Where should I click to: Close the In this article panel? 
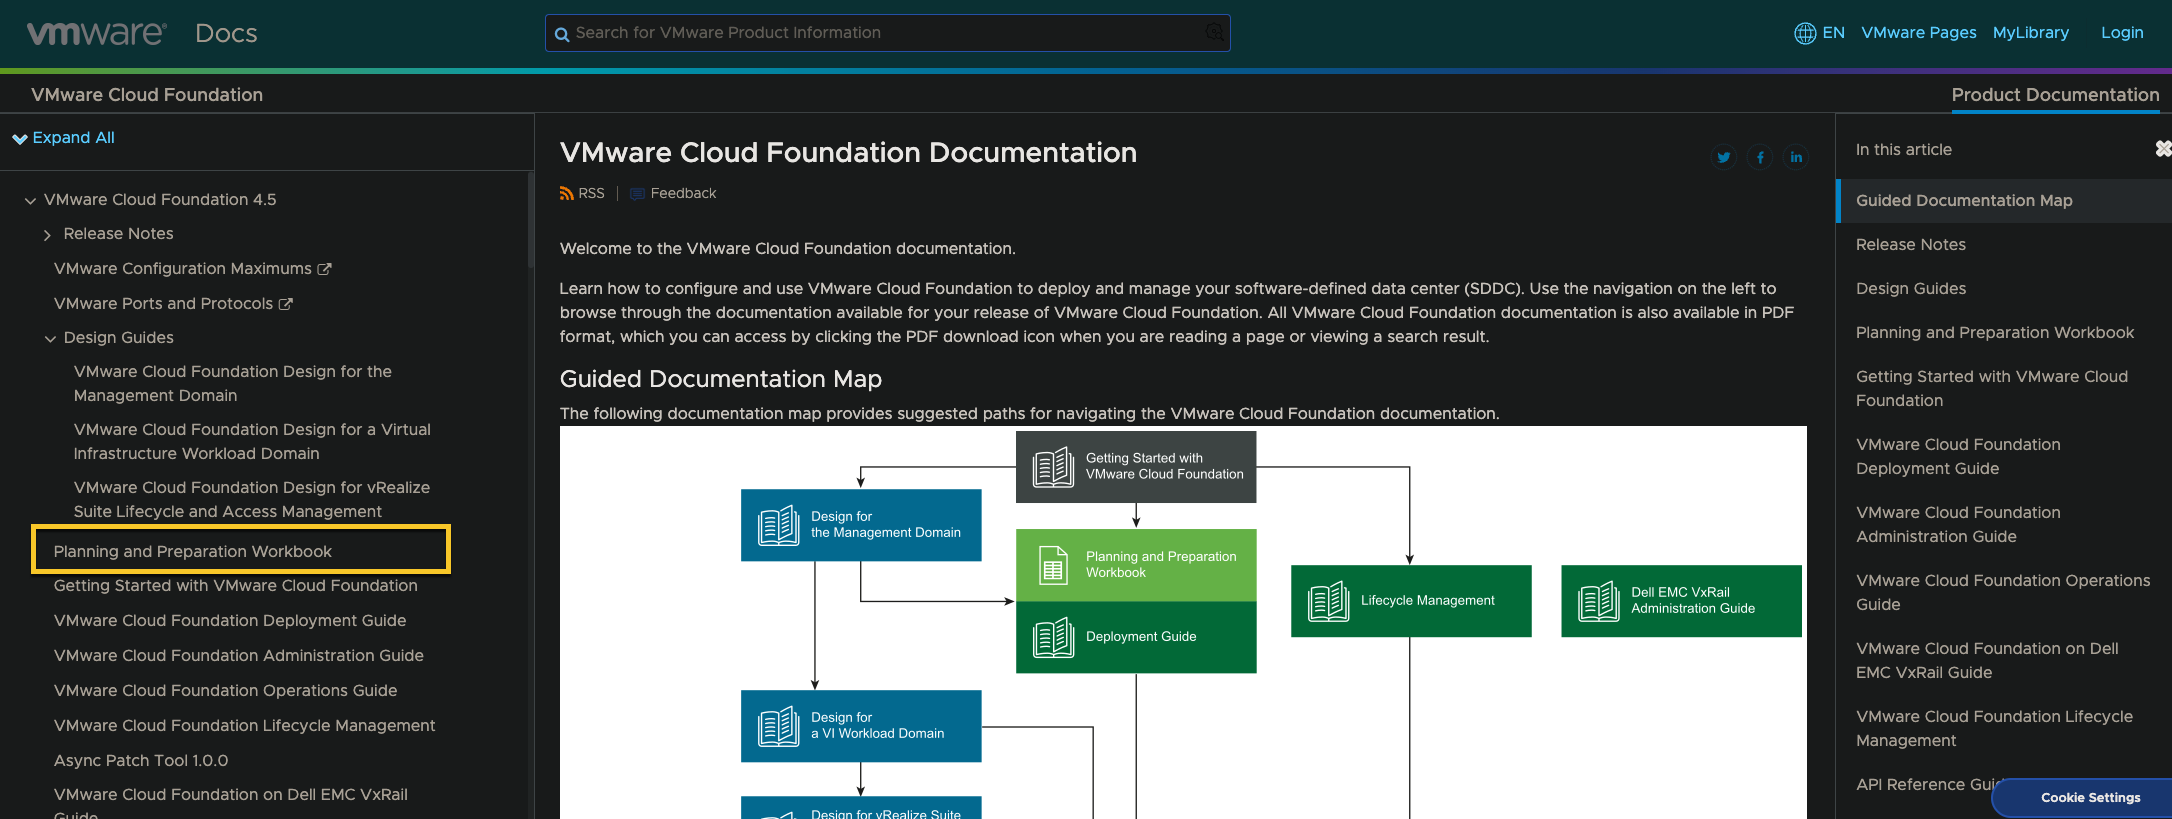tap(2163, 148)
